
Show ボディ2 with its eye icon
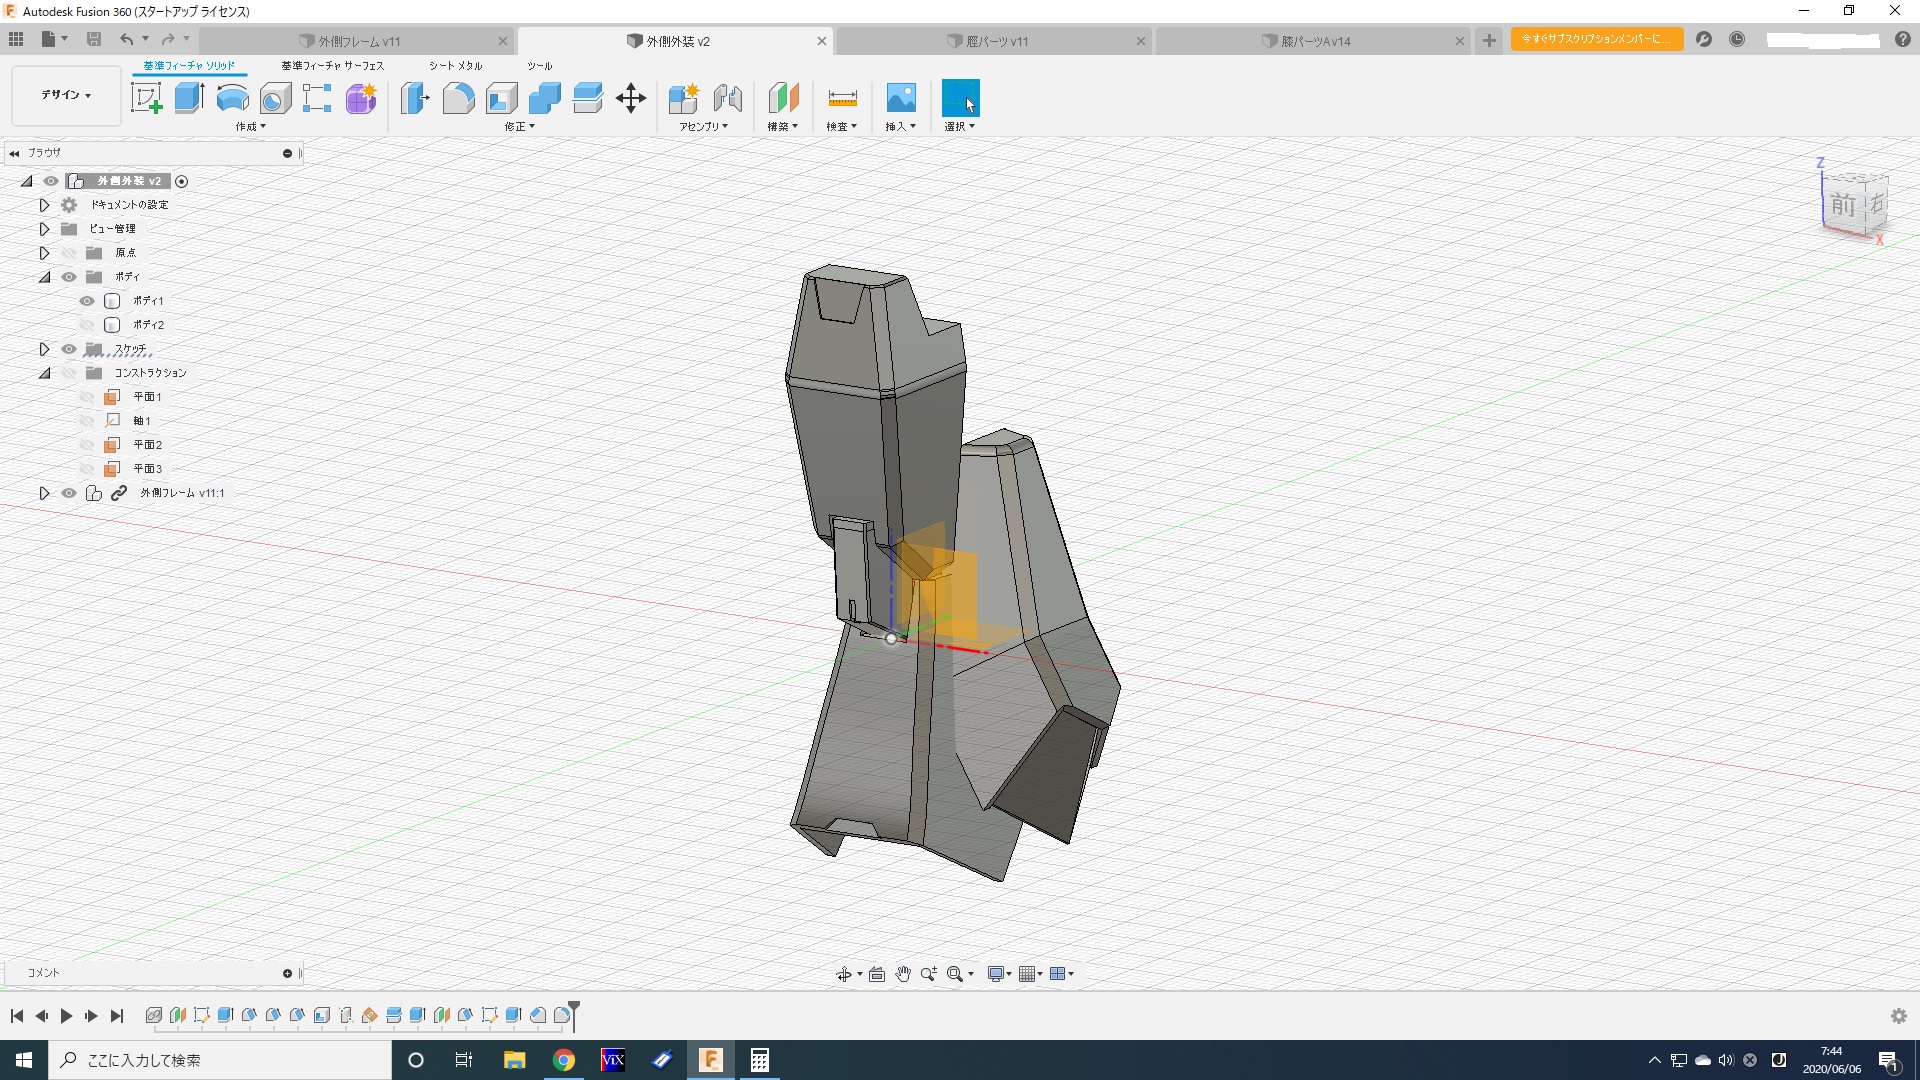point(87,325)
